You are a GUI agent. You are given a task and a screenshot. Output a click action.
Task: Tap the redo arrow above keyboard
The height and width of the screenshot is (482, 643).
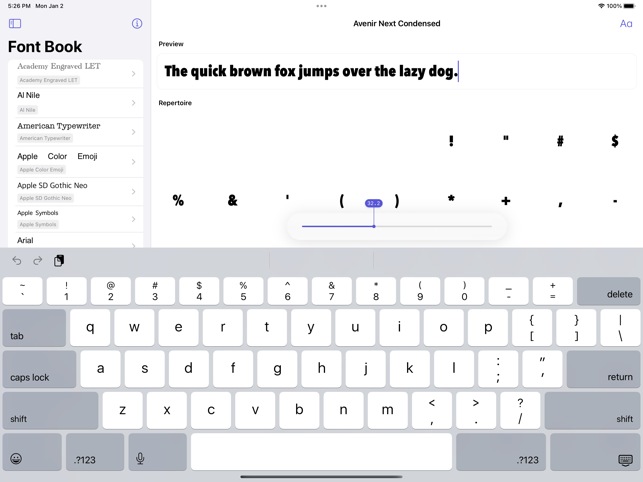click(x=38, y=260)
